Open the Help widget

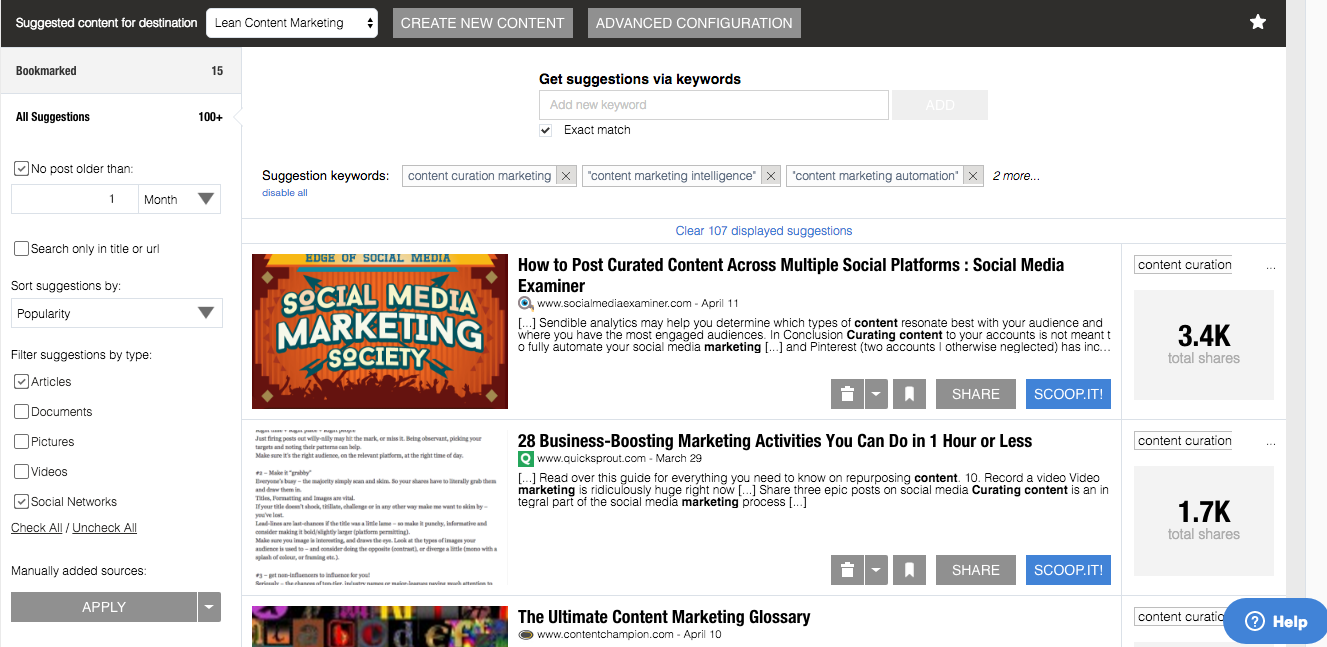tap(1276, 621)
